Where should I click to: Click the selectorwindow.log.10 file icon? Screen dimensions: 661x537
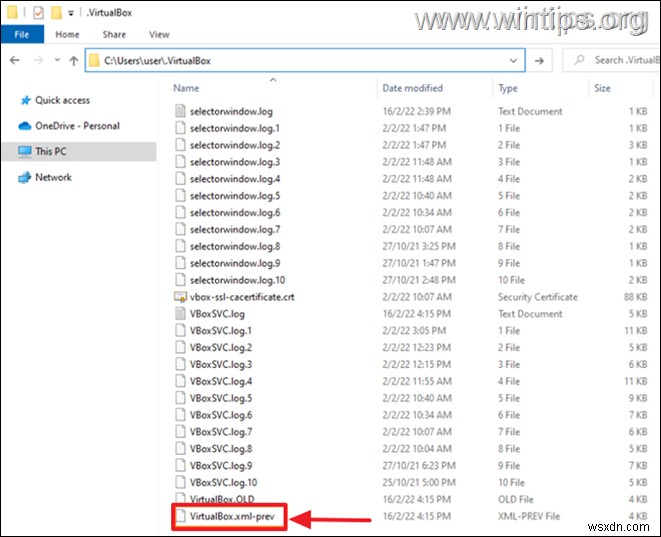[x=180, y=280]
